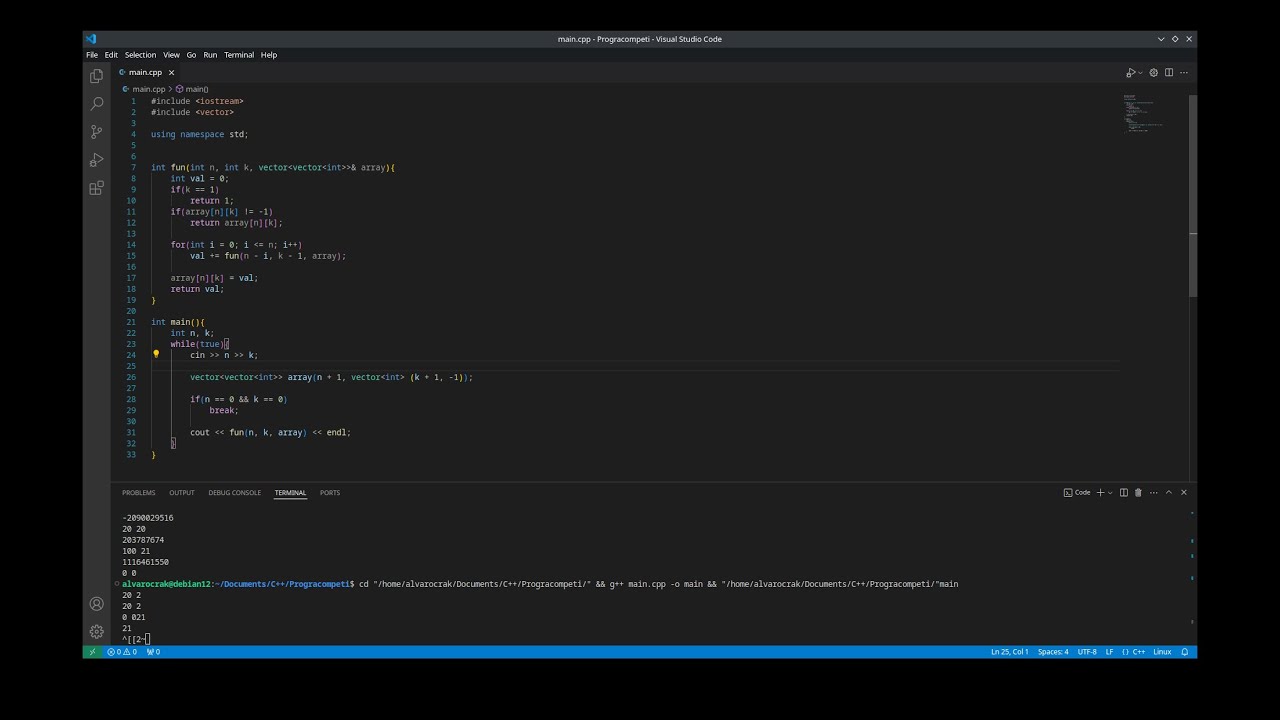1280x720 pixels.
Task: Open the Edit menu
Action: click(x=111, y=55)
